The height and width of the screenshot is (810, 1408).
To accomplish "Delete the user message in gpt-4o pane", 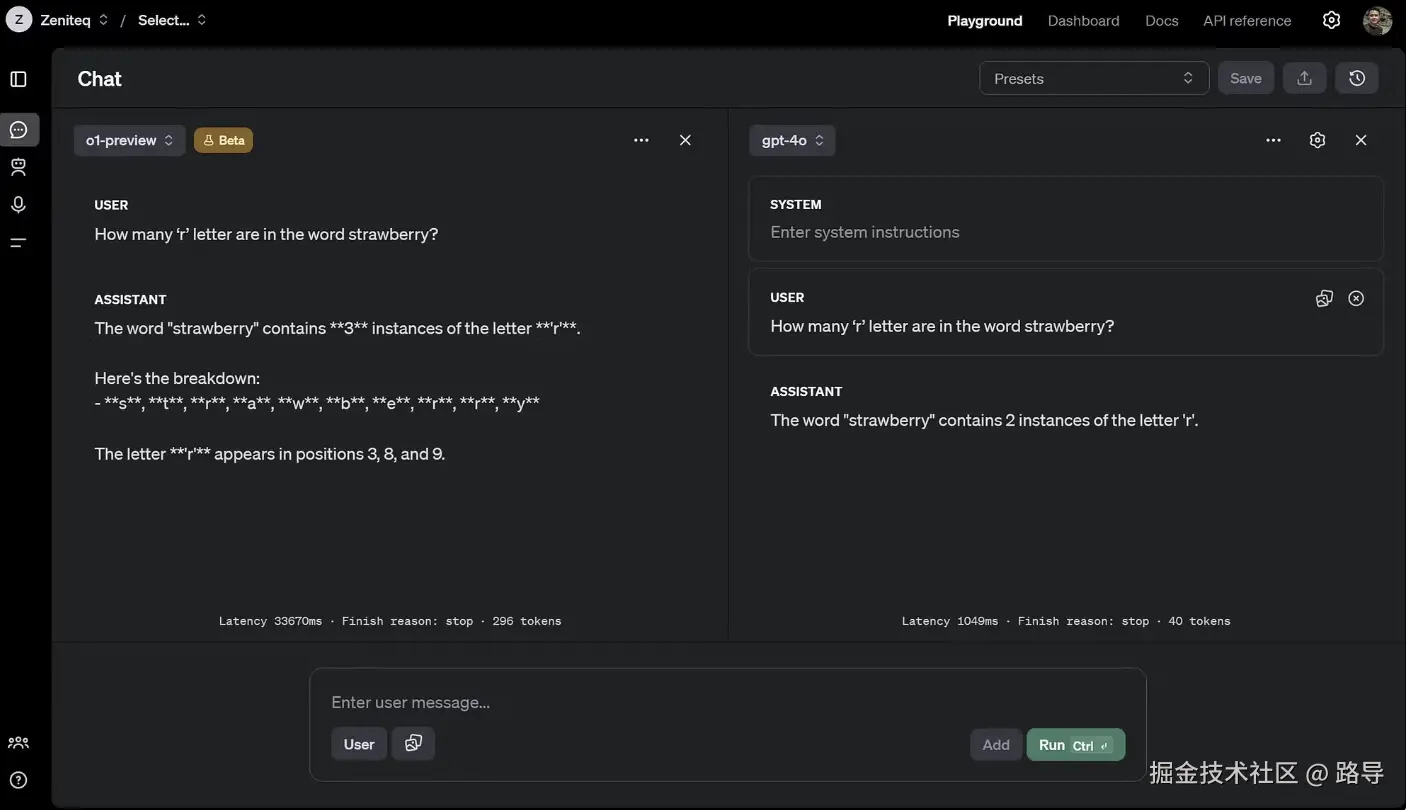I will coord(1356,298).
